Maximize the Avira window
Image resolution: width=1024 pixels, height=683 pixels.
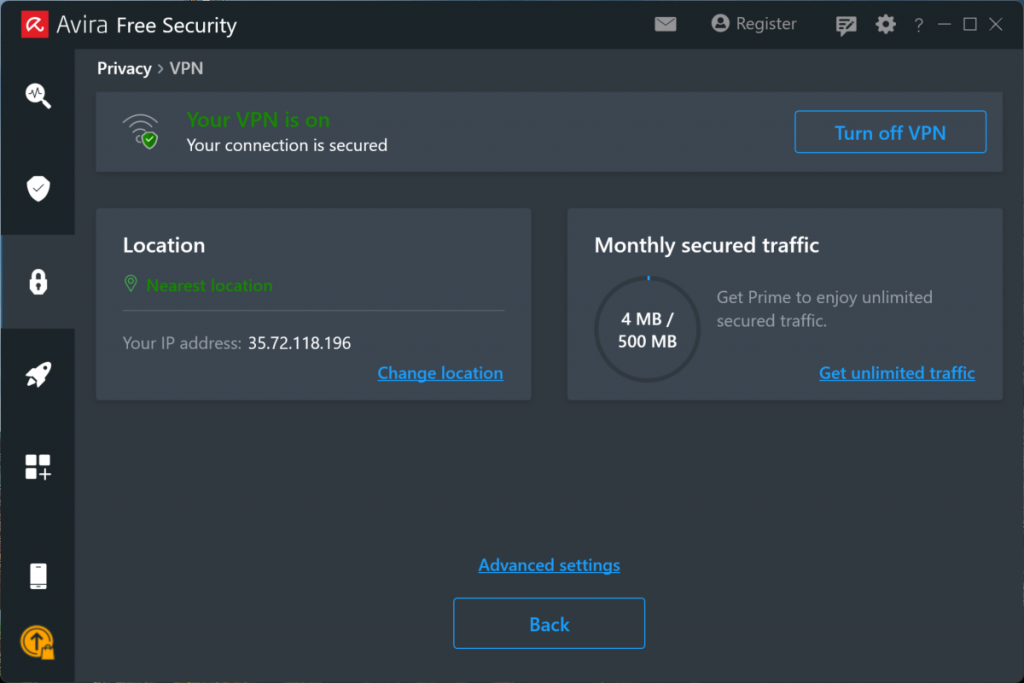(x=970, y=25)
